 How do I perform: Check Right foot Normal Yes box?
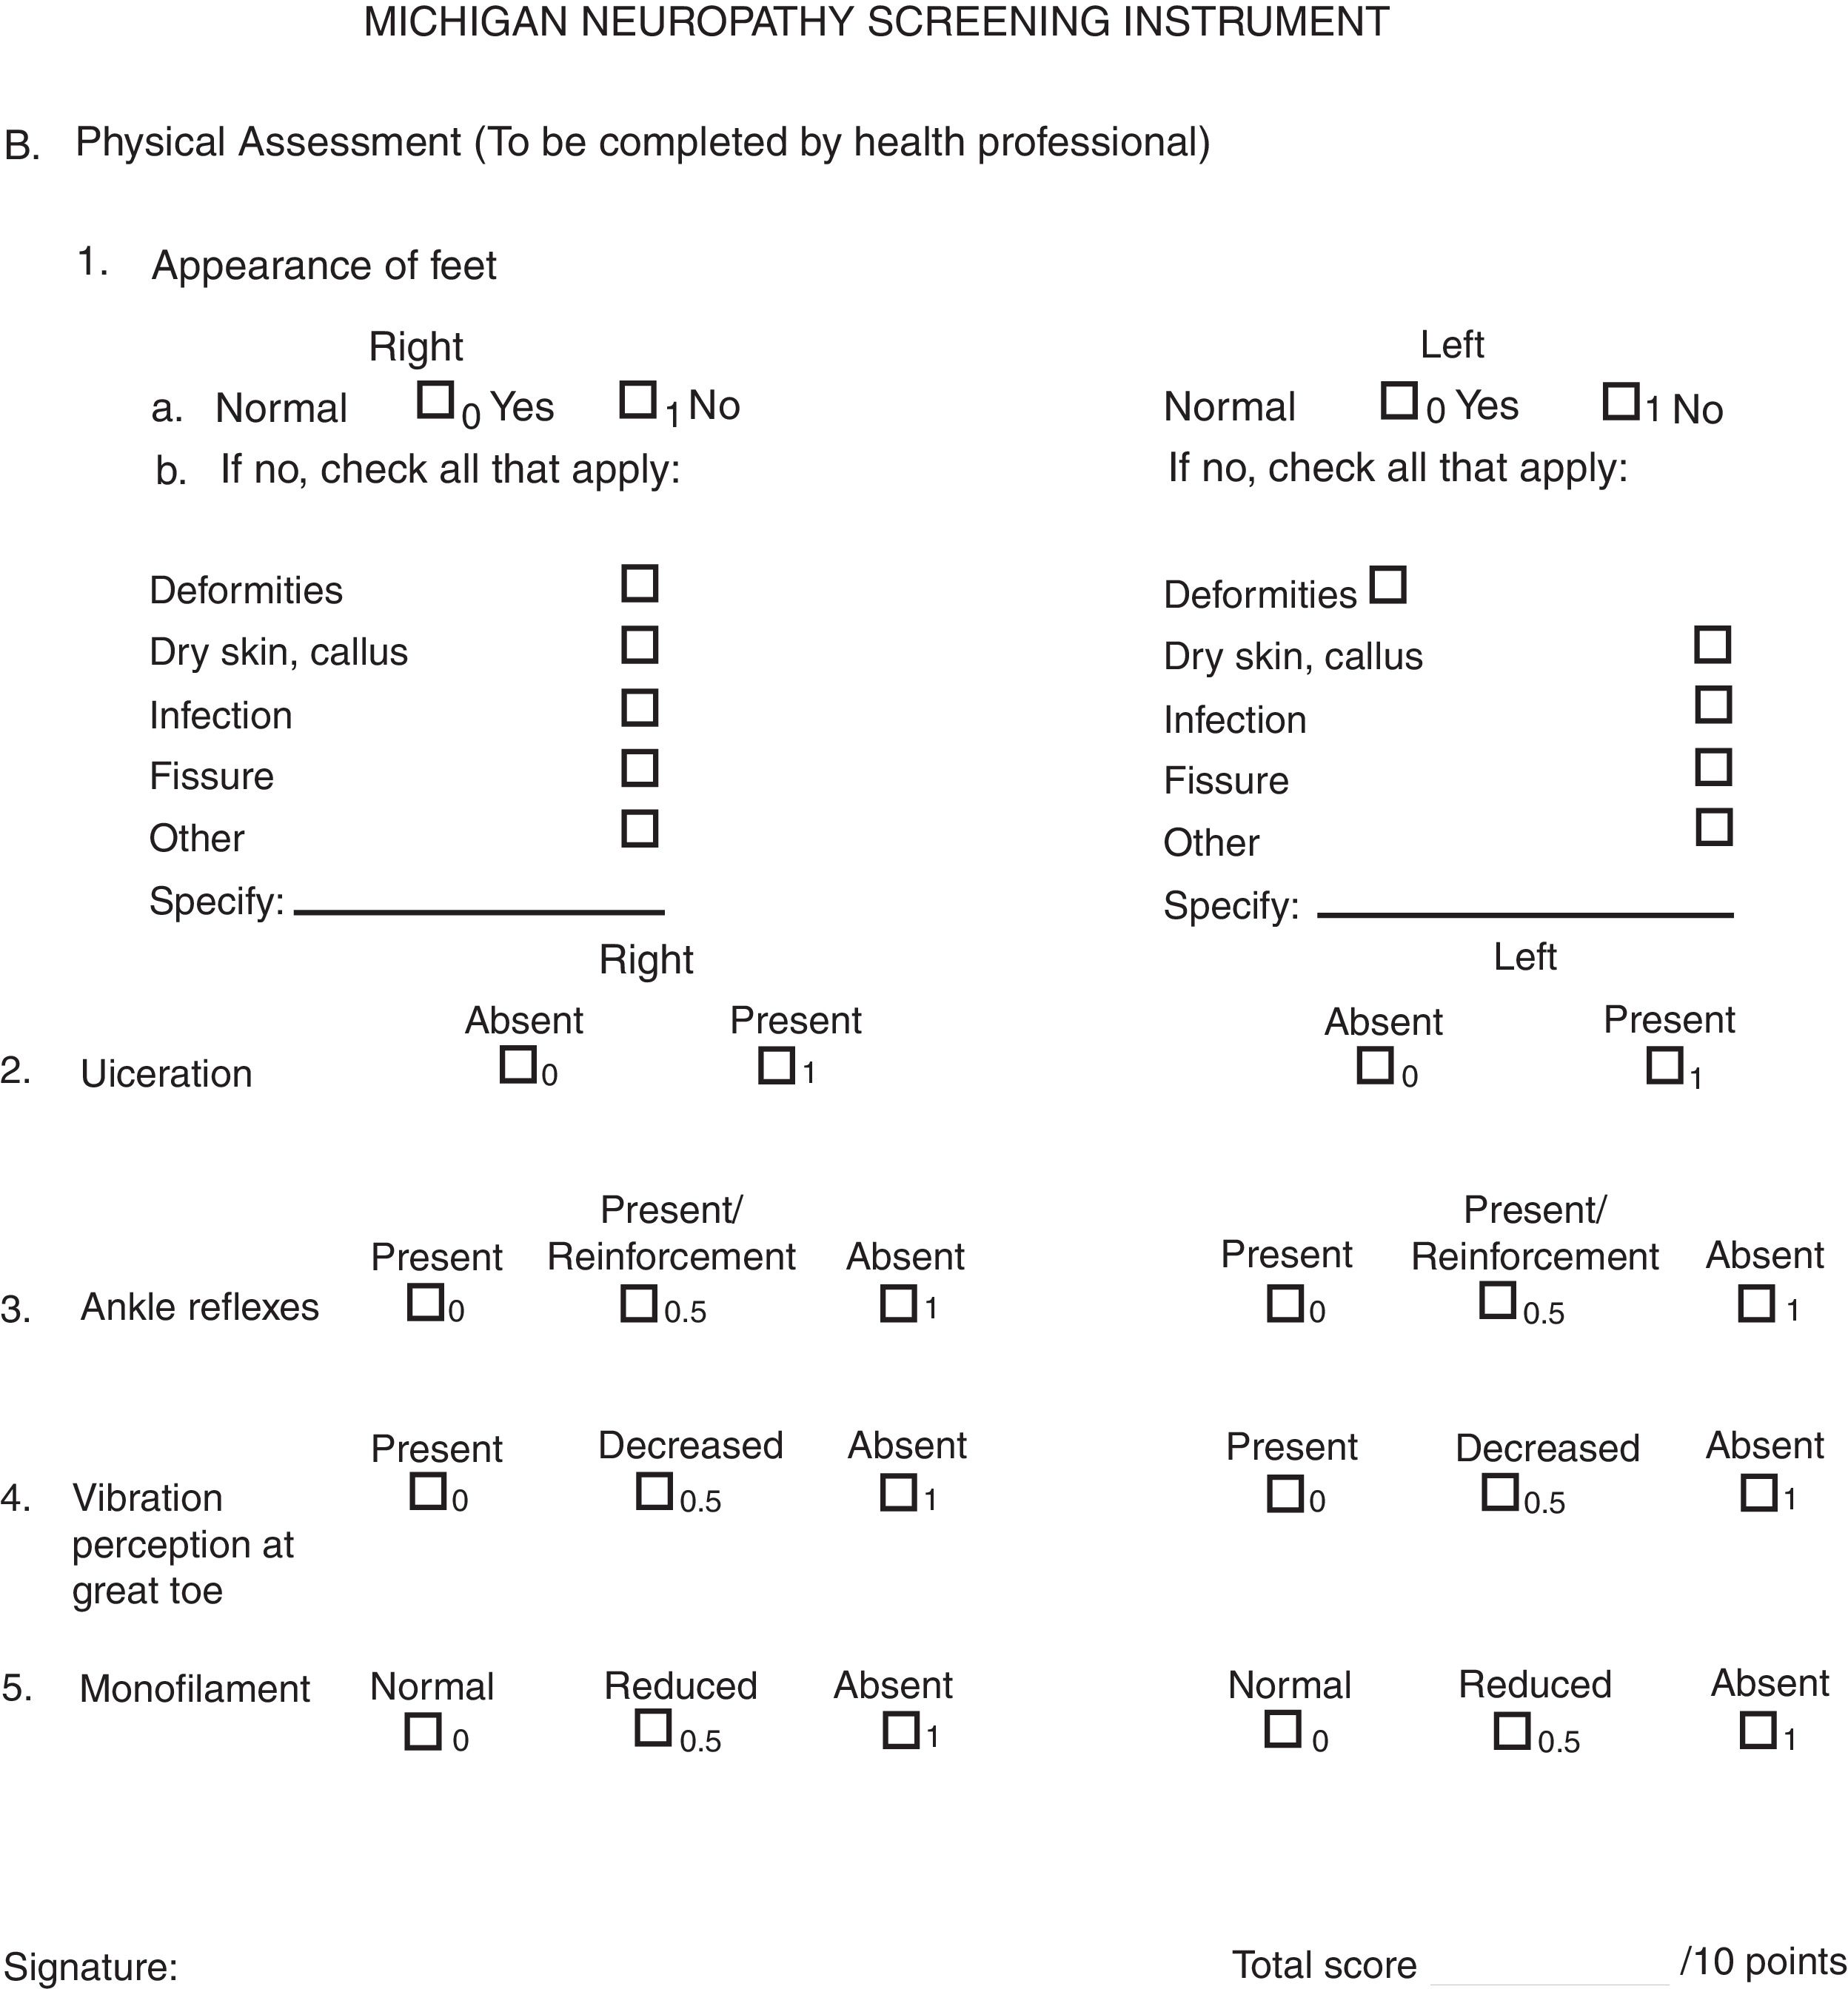point(435,400)
